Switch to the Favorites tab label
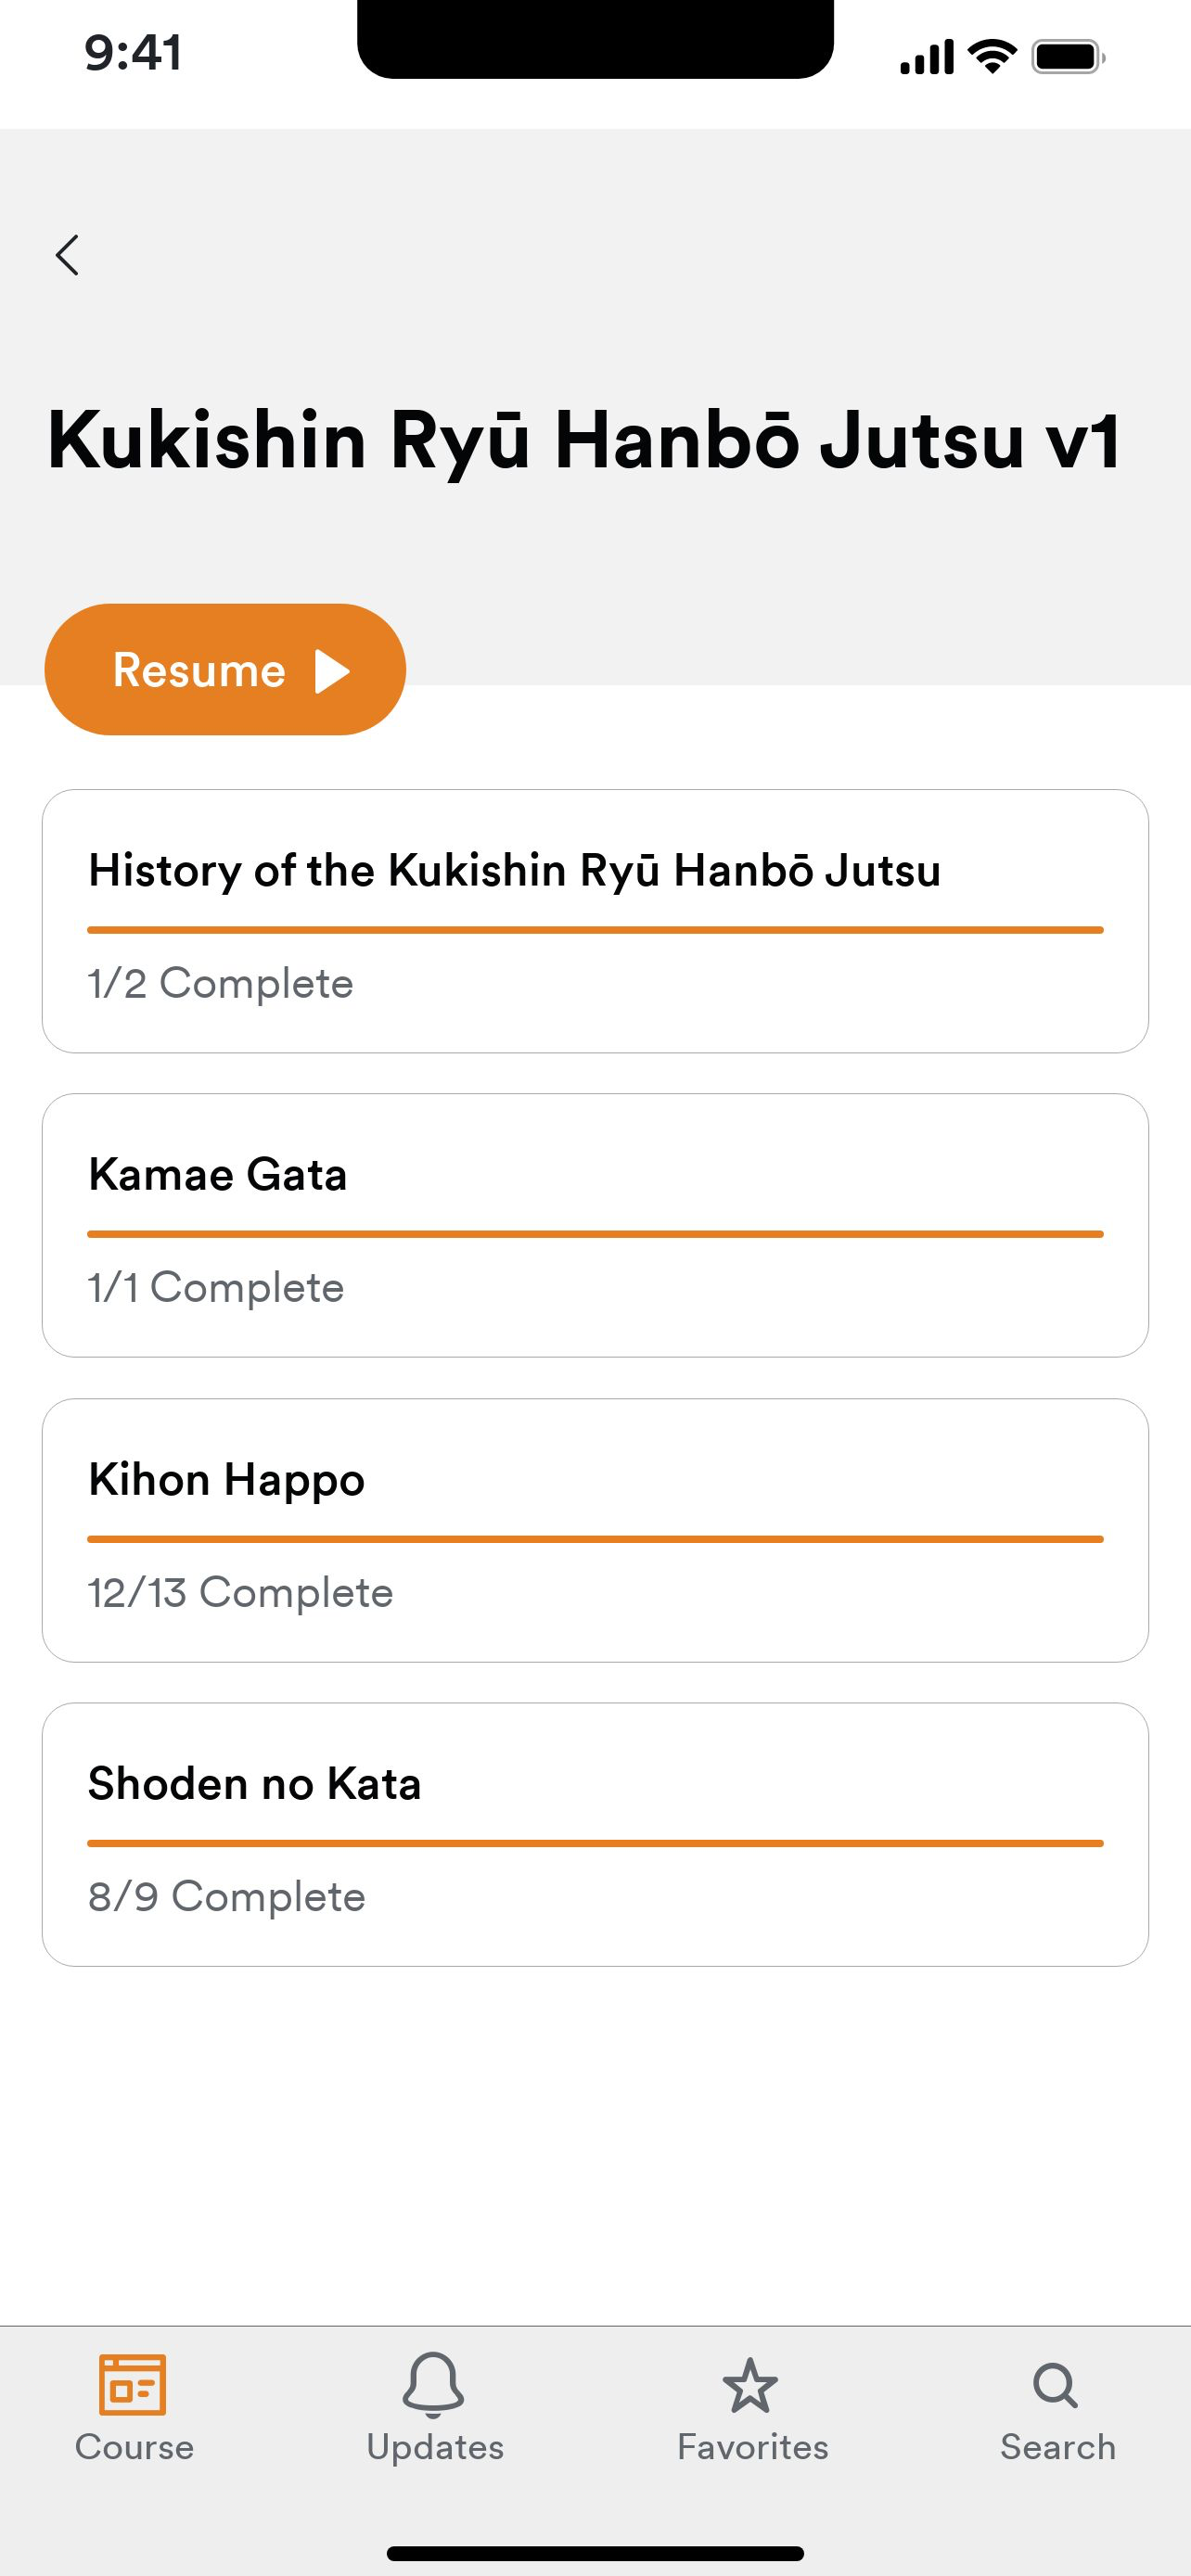The width and height of the screenshot is (1191, 2576). 752,2446
